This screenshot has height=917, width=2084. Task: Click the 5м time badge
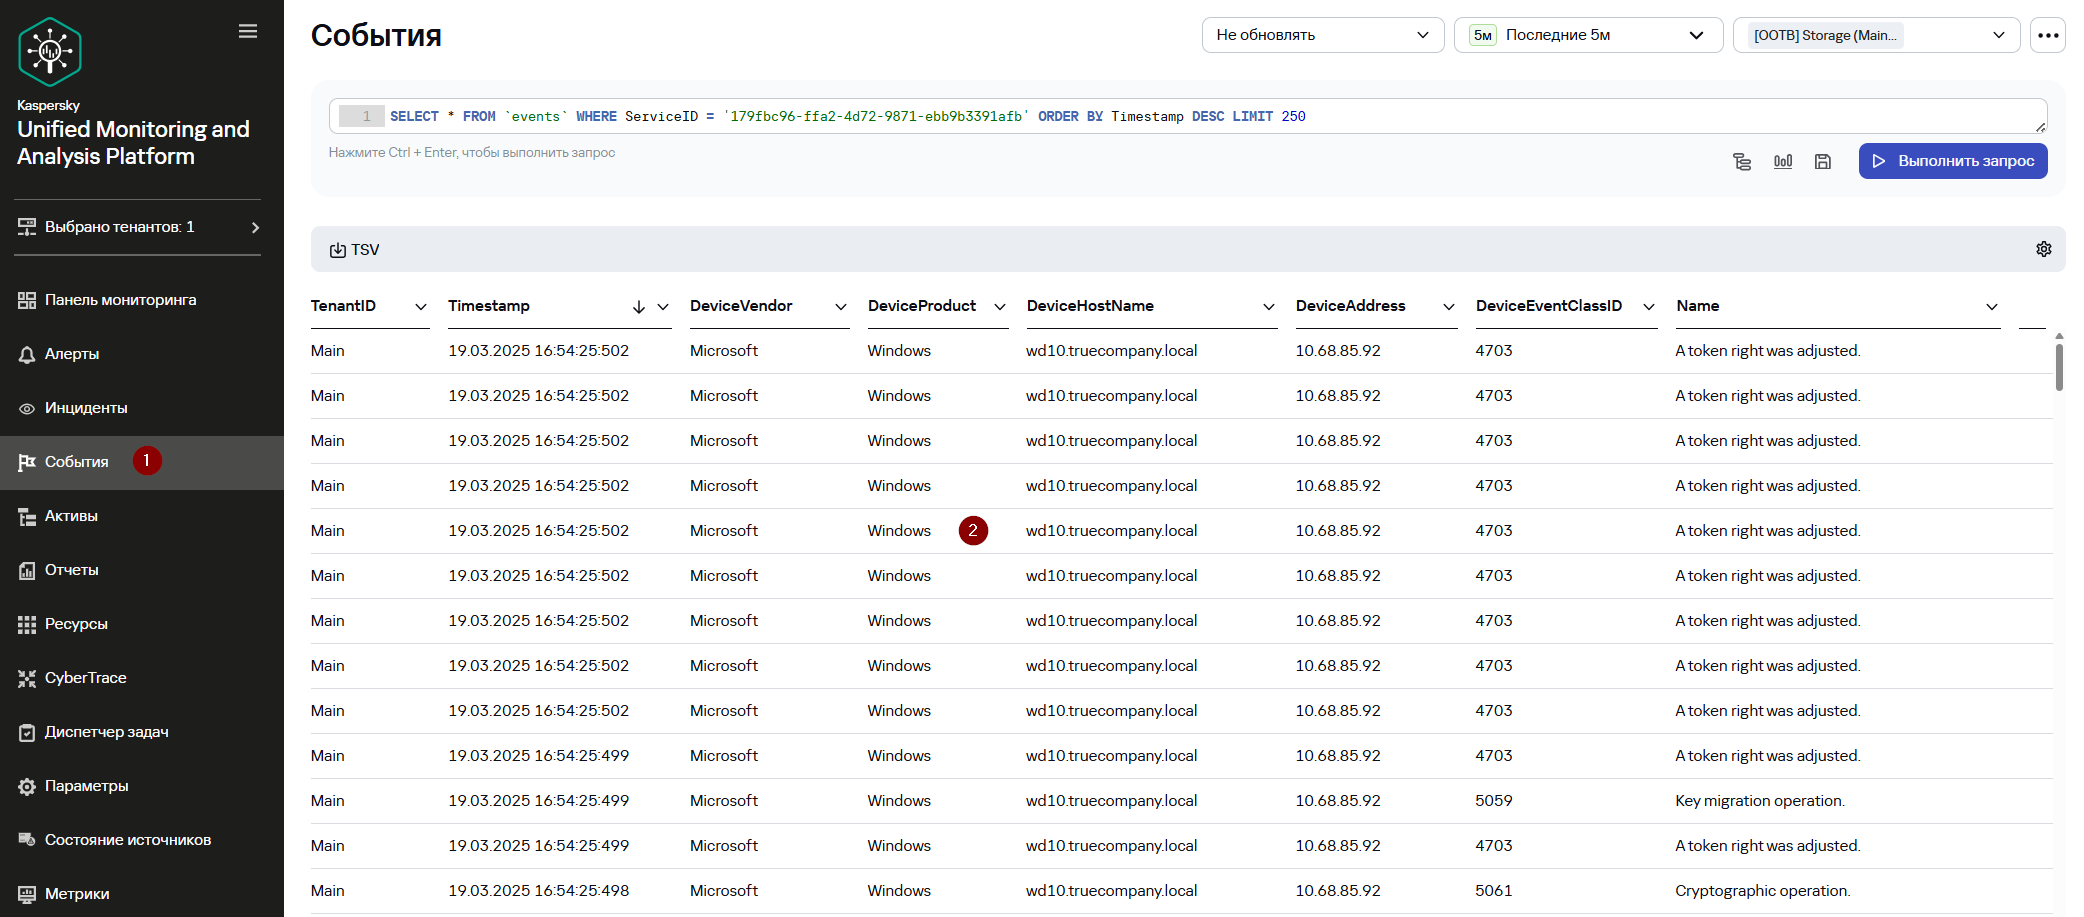tap(1483, 35)
